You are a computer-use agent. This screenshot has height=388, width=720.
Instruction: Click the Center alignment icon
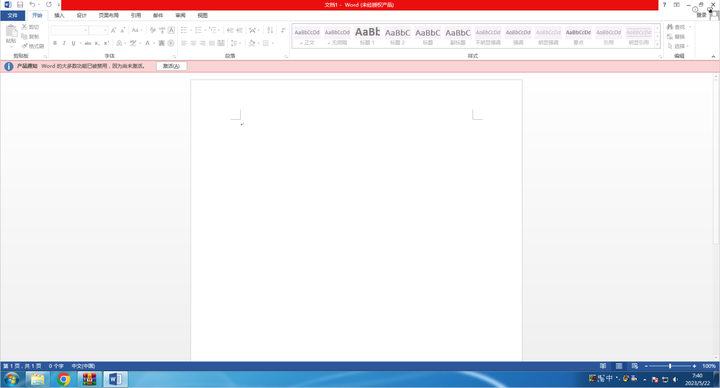[193, 43]
